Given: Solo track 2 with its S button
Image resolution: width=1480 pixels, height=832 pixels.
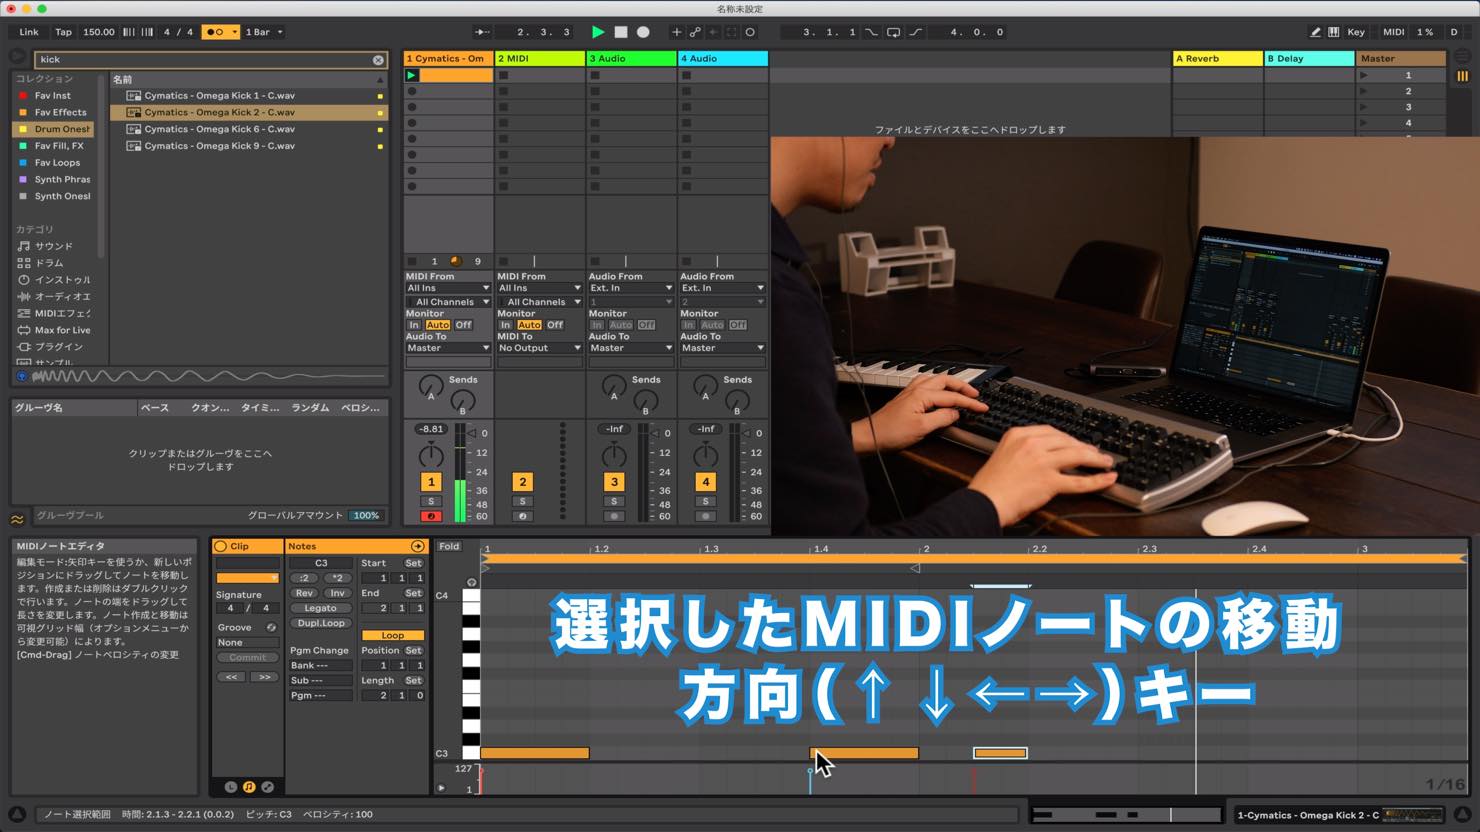Looking at the screenshot, I should 522,501.
